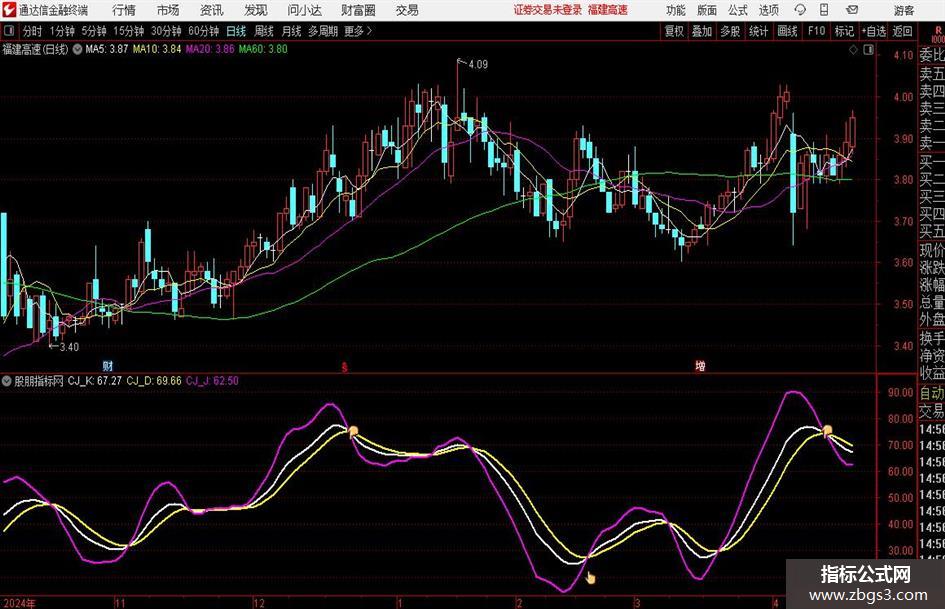945x609 pixels.
Task: Click the headset support icon in title bar
Action: (x=800, y=10)
